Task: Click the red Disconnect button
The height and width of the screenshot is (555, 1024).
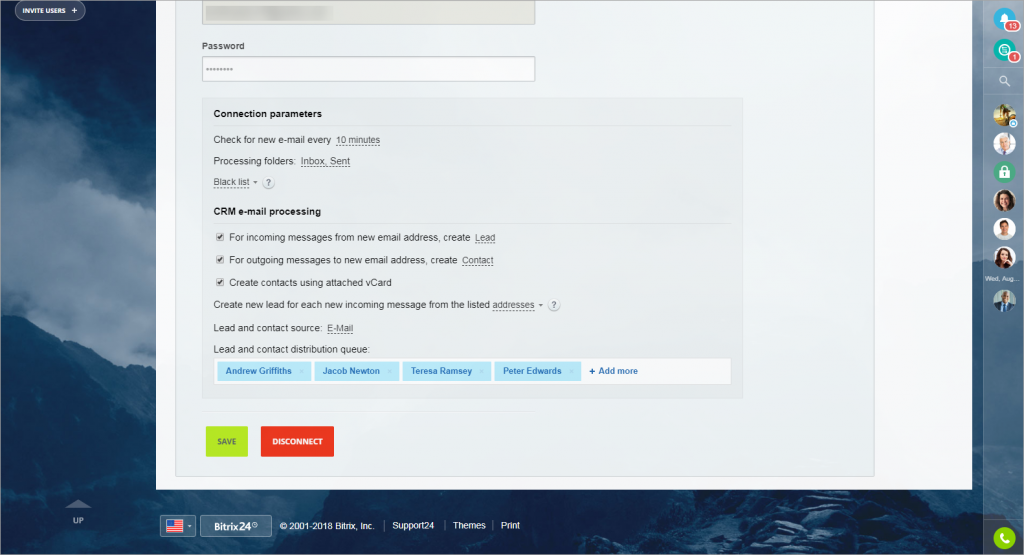Action: coord(297,441)
